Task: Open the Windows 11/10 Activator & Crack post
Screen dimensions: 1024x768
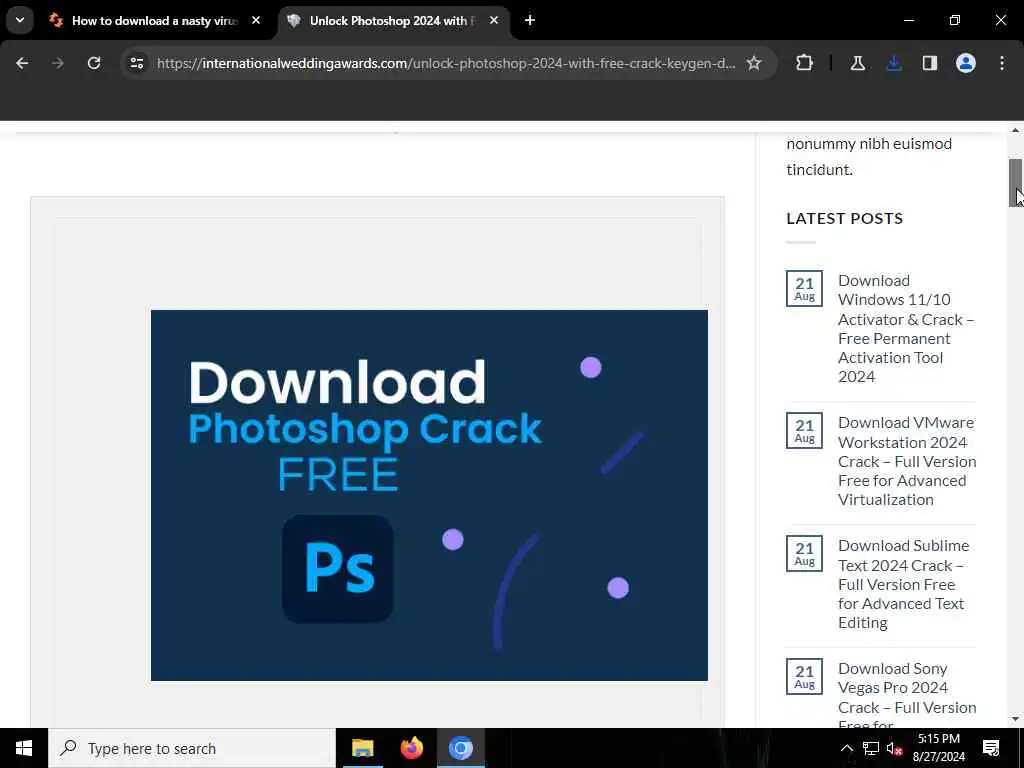Action: point(906,328)
